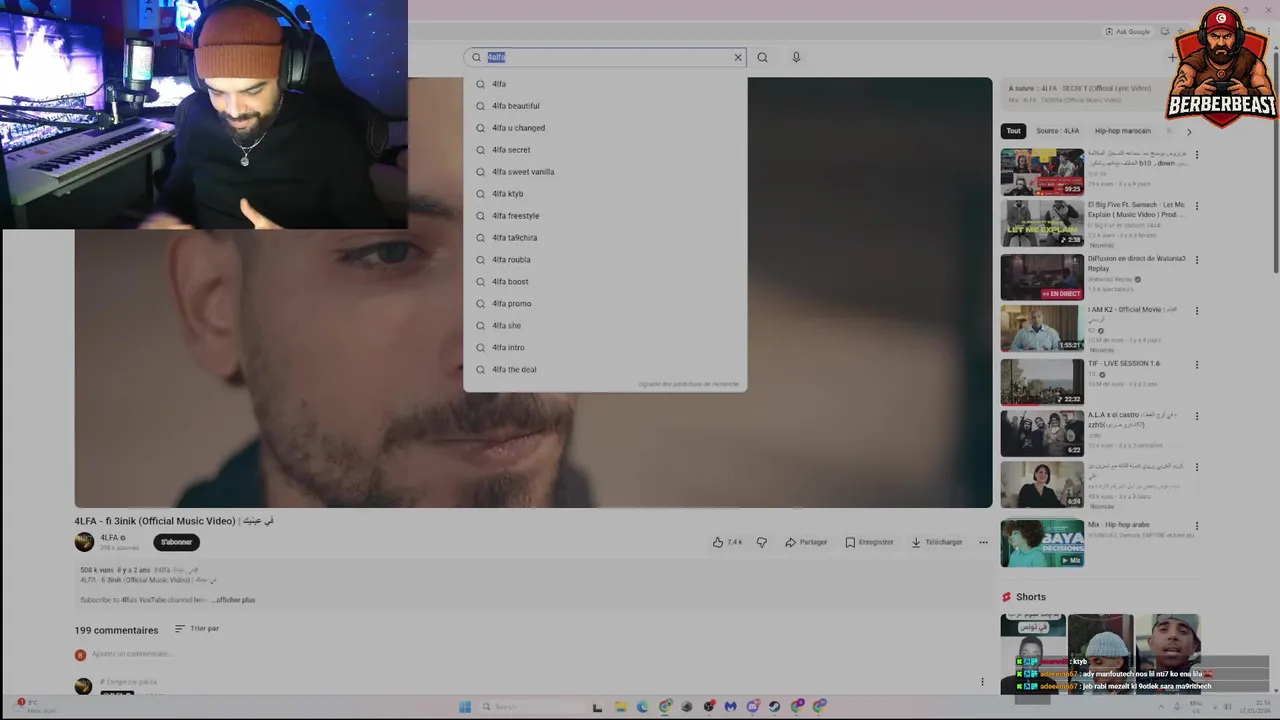The image size is (1280, 720).
Task: Click the Windows taskbar search box
Action: click(534, 707)
